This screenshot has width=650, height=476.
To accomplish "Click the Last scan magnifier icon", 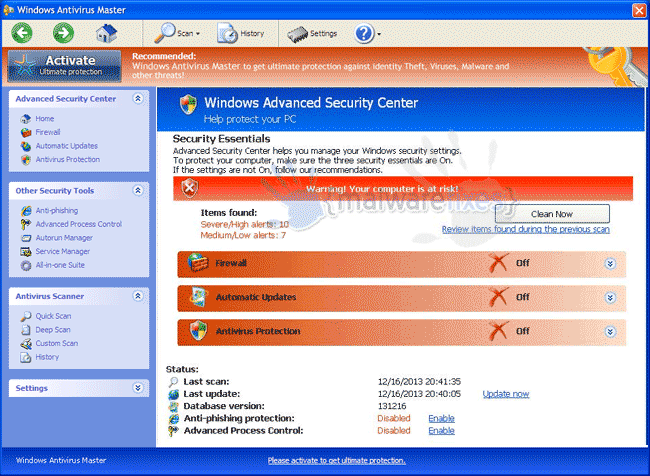I will click(173, 382).
